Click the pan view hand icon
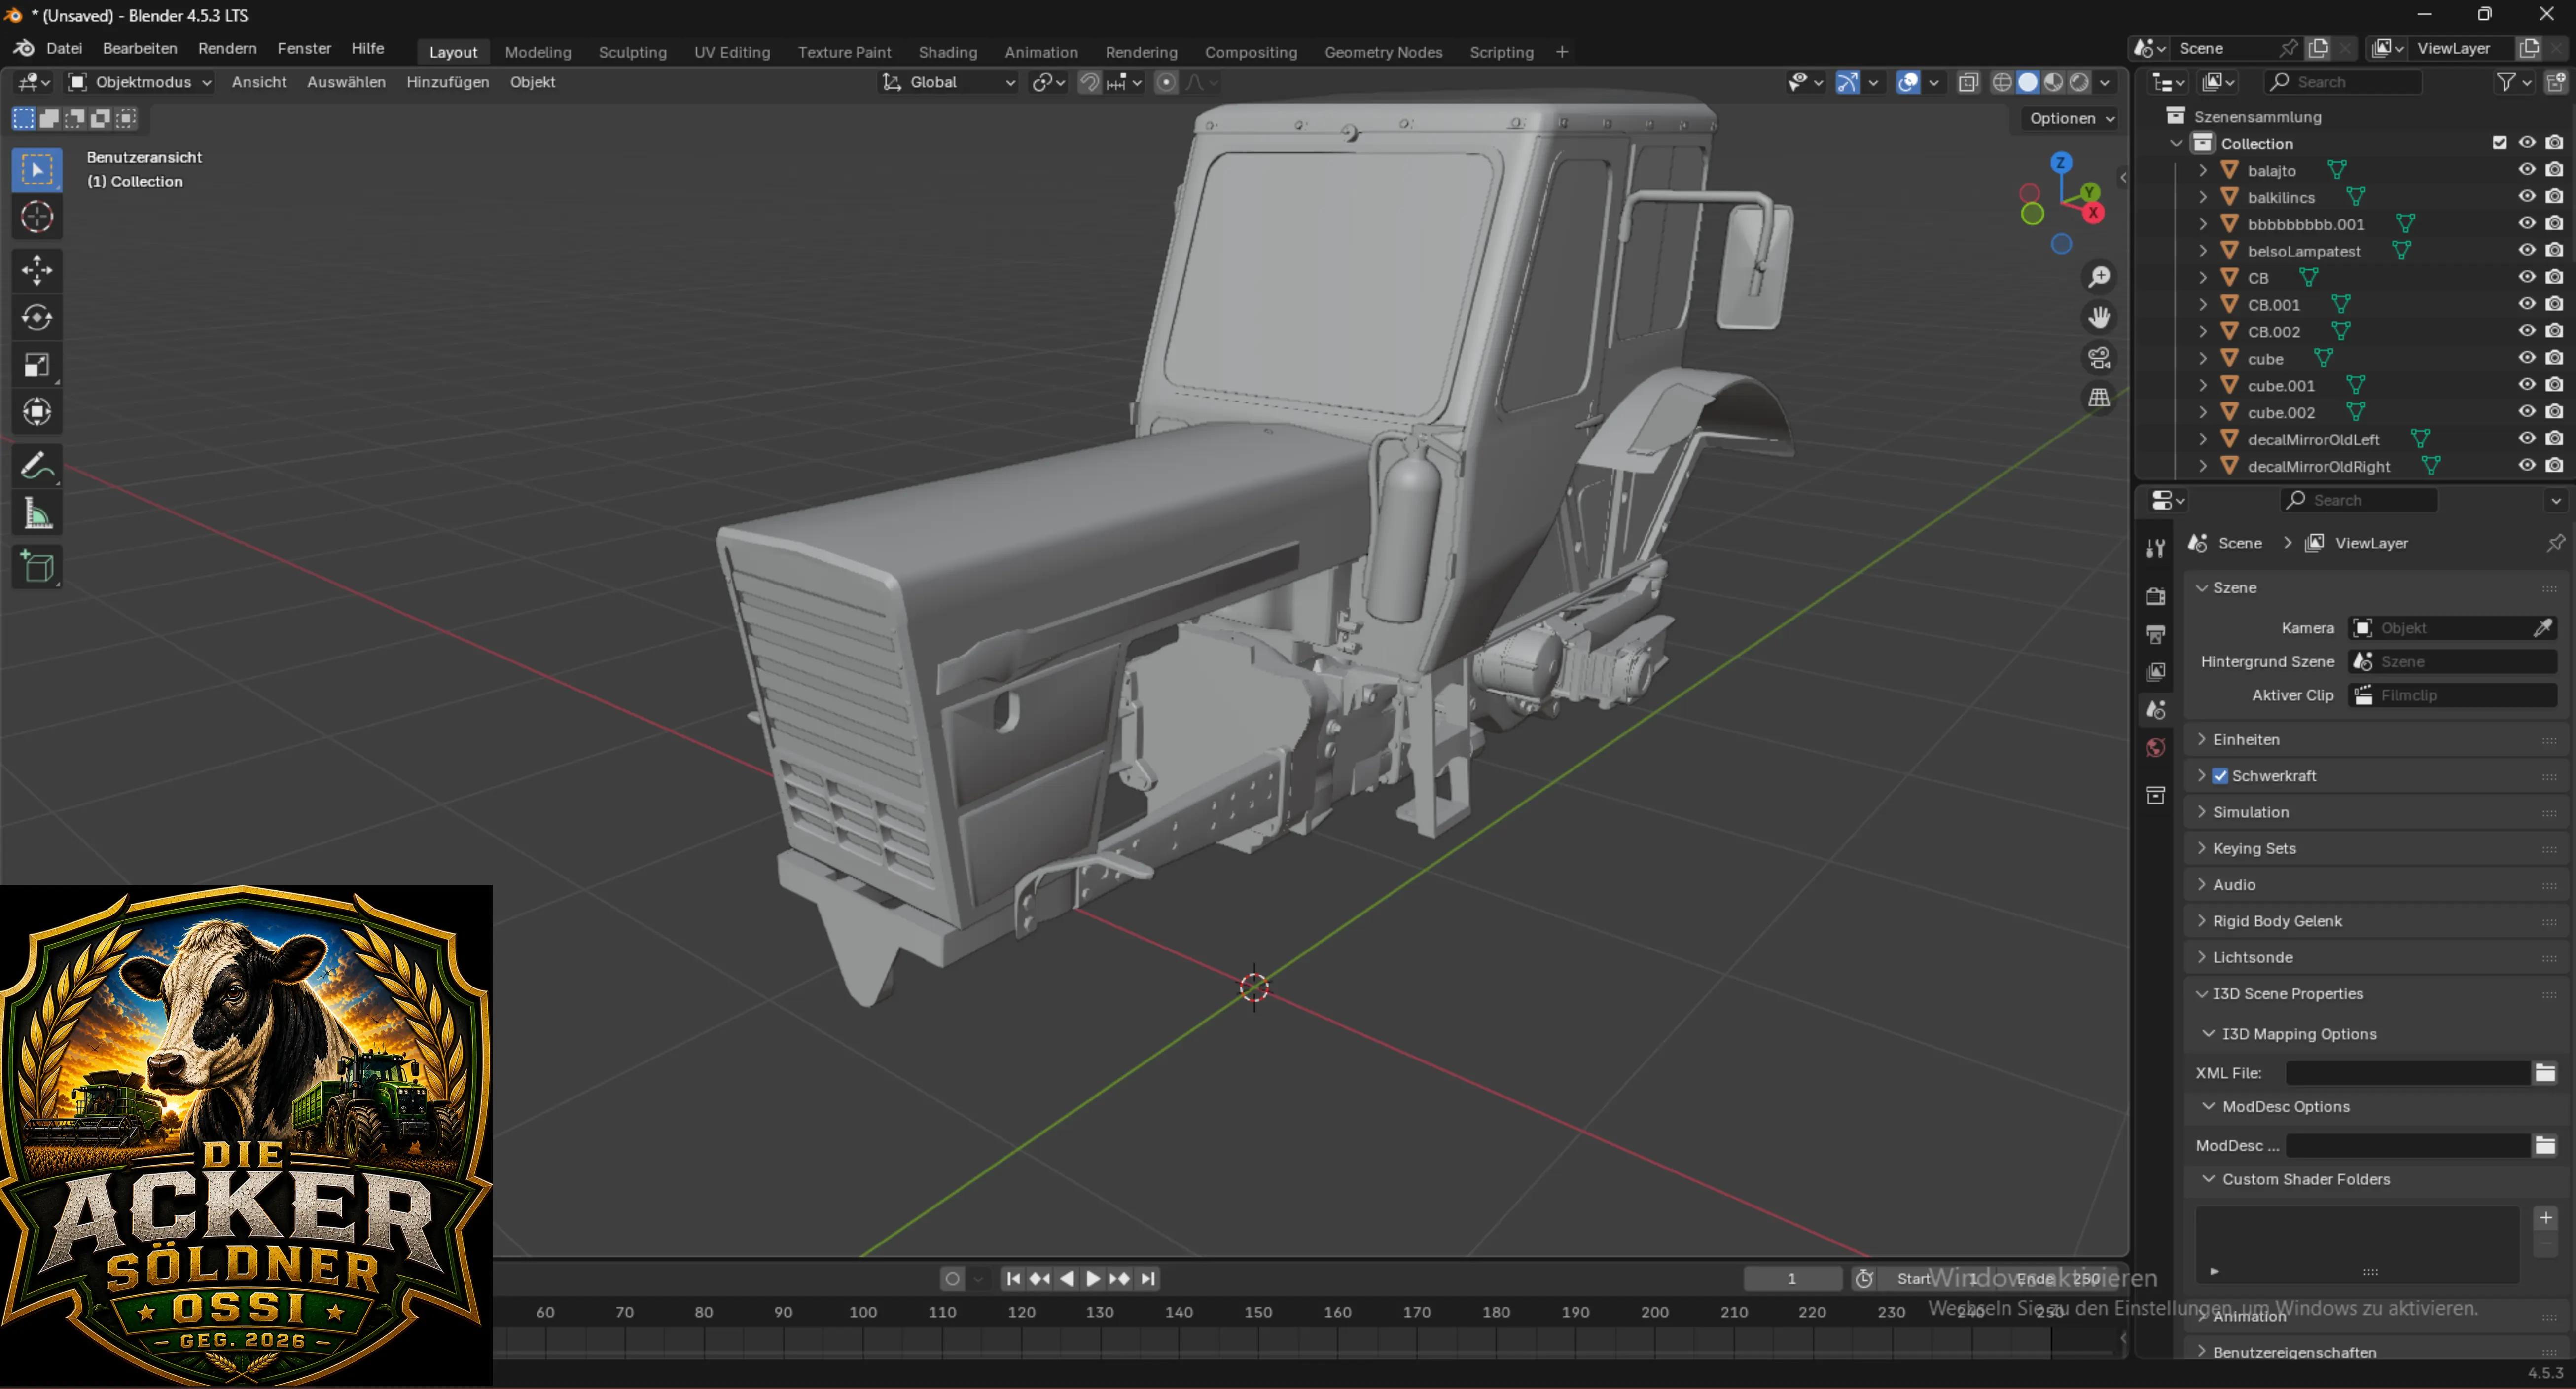2576x1389 pixels. pyautogui.click(x=2099, y=317)
